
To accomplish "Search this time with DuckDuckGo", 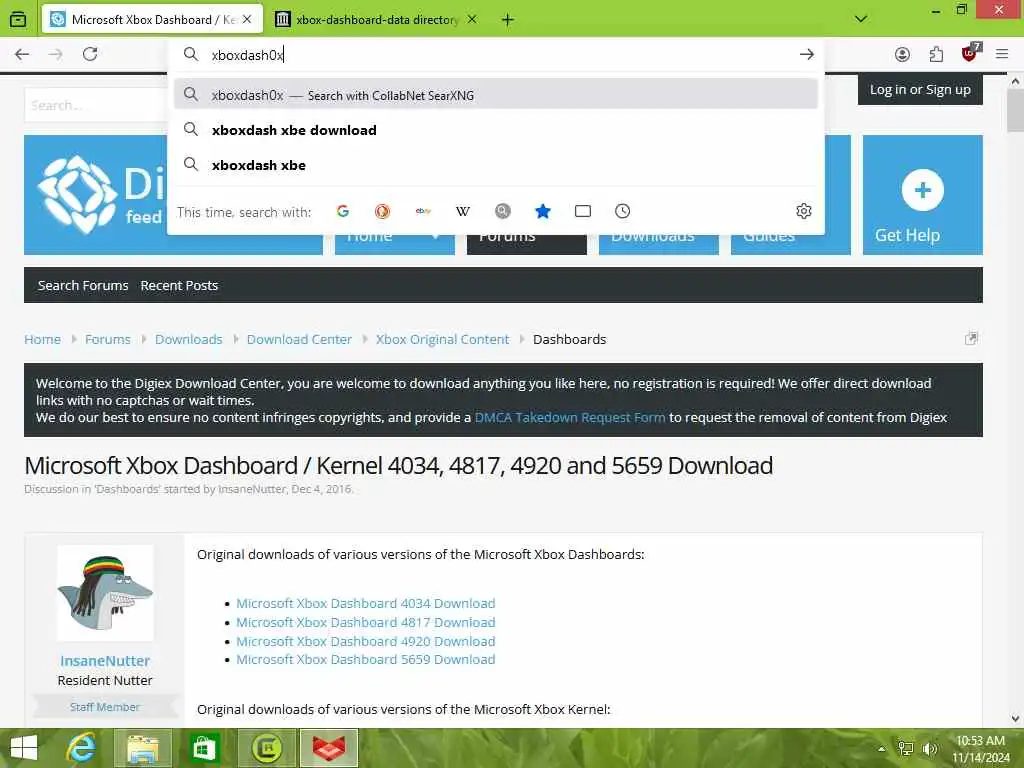I will click(x=382, y=211).
